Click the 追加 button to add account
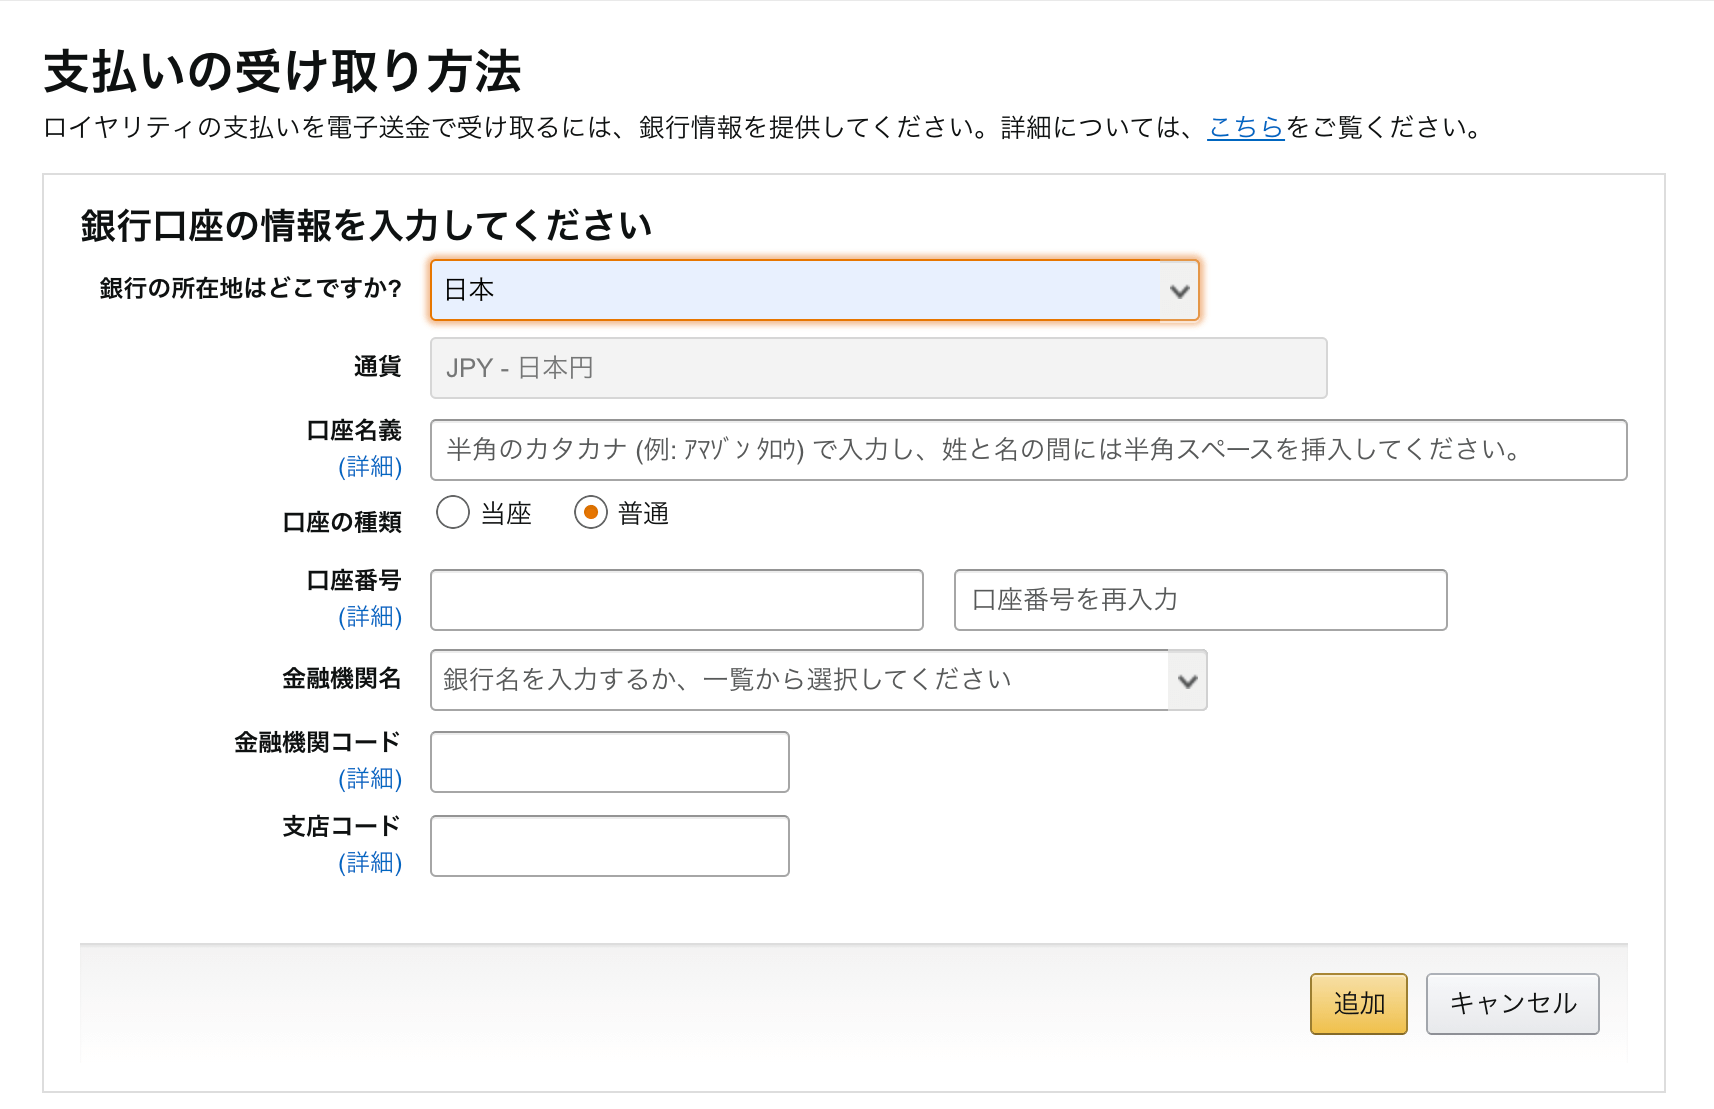1714x1109 pixels. coord(1358,1003)
